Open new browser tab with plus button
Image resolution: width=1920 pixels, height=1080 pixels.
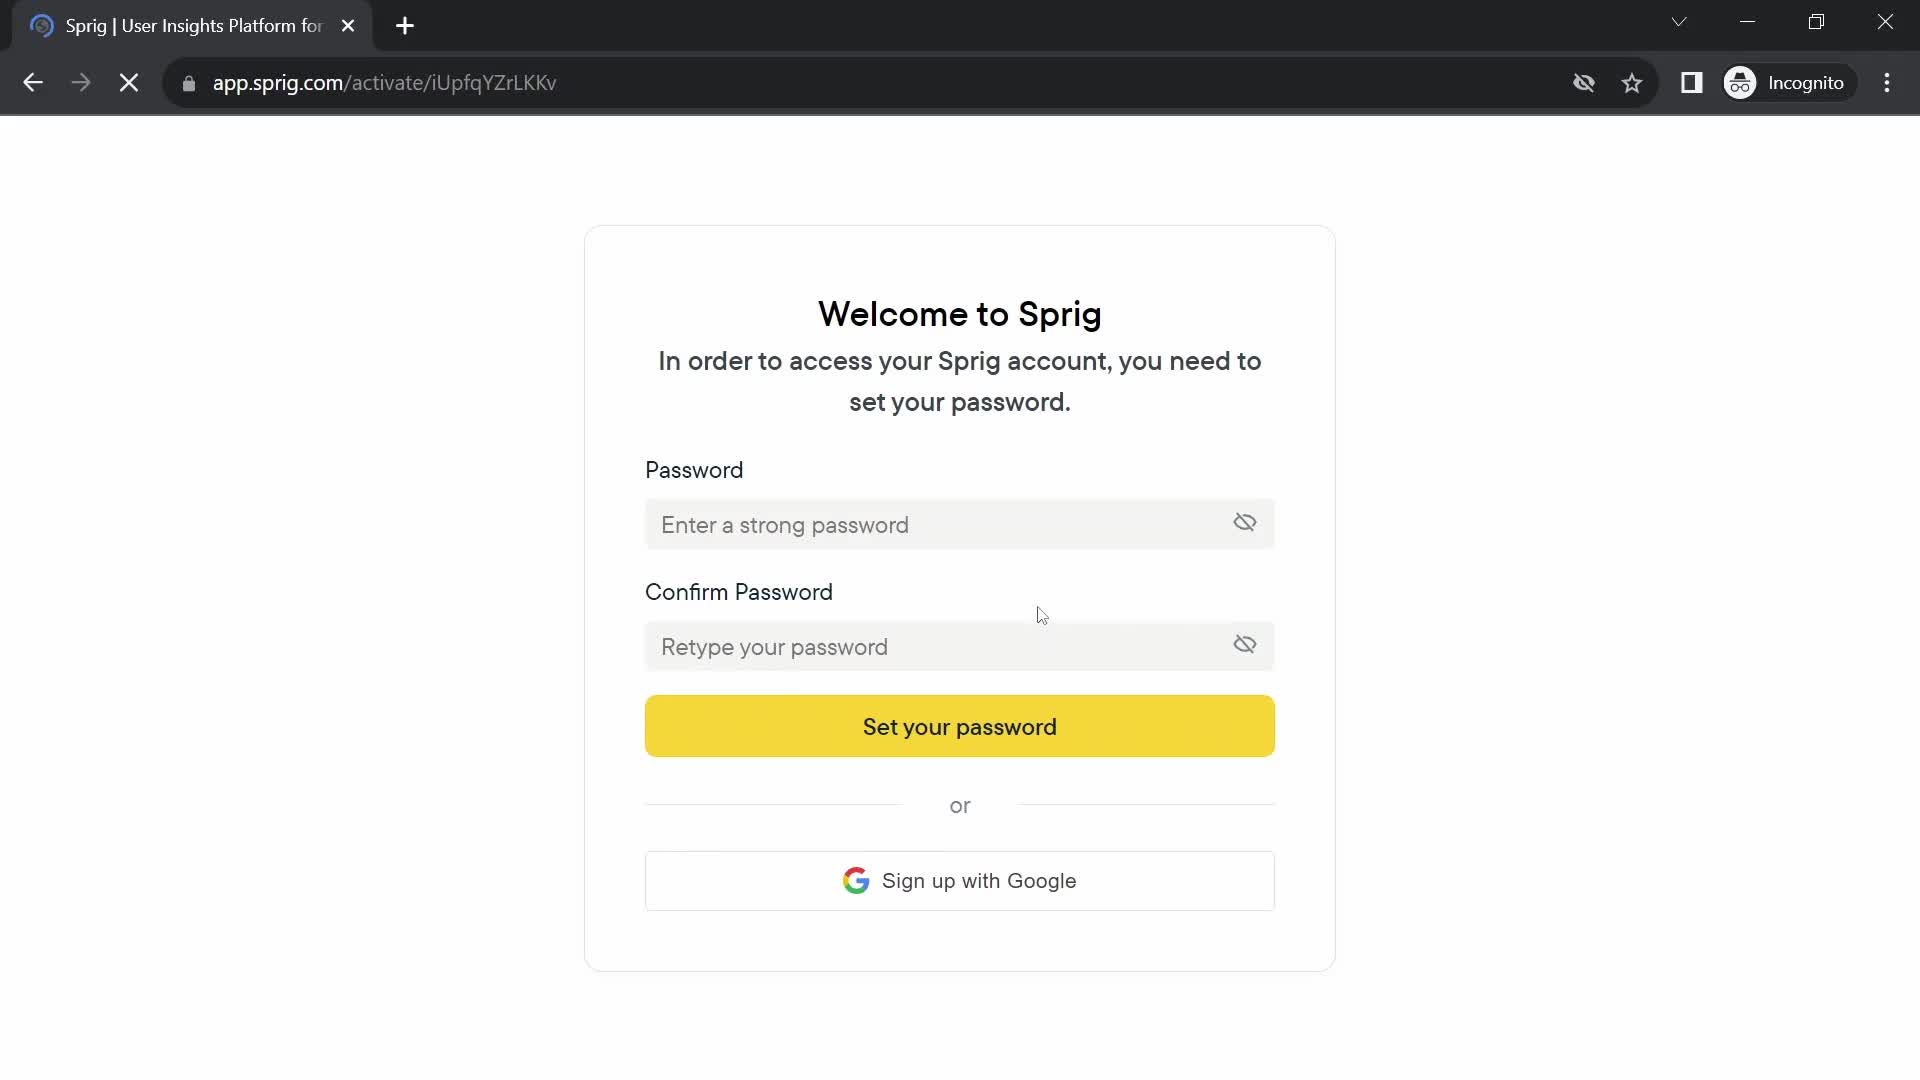click(406, 26)
